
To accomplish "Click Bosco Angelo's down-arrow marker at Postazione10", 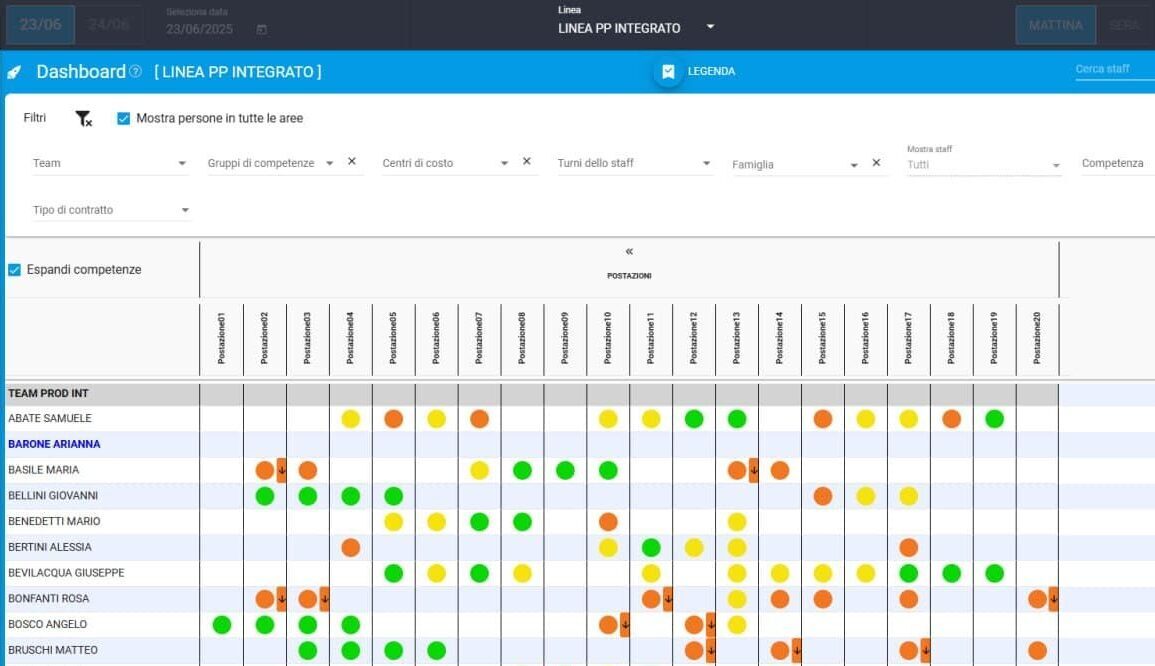I will click(625, 625).
